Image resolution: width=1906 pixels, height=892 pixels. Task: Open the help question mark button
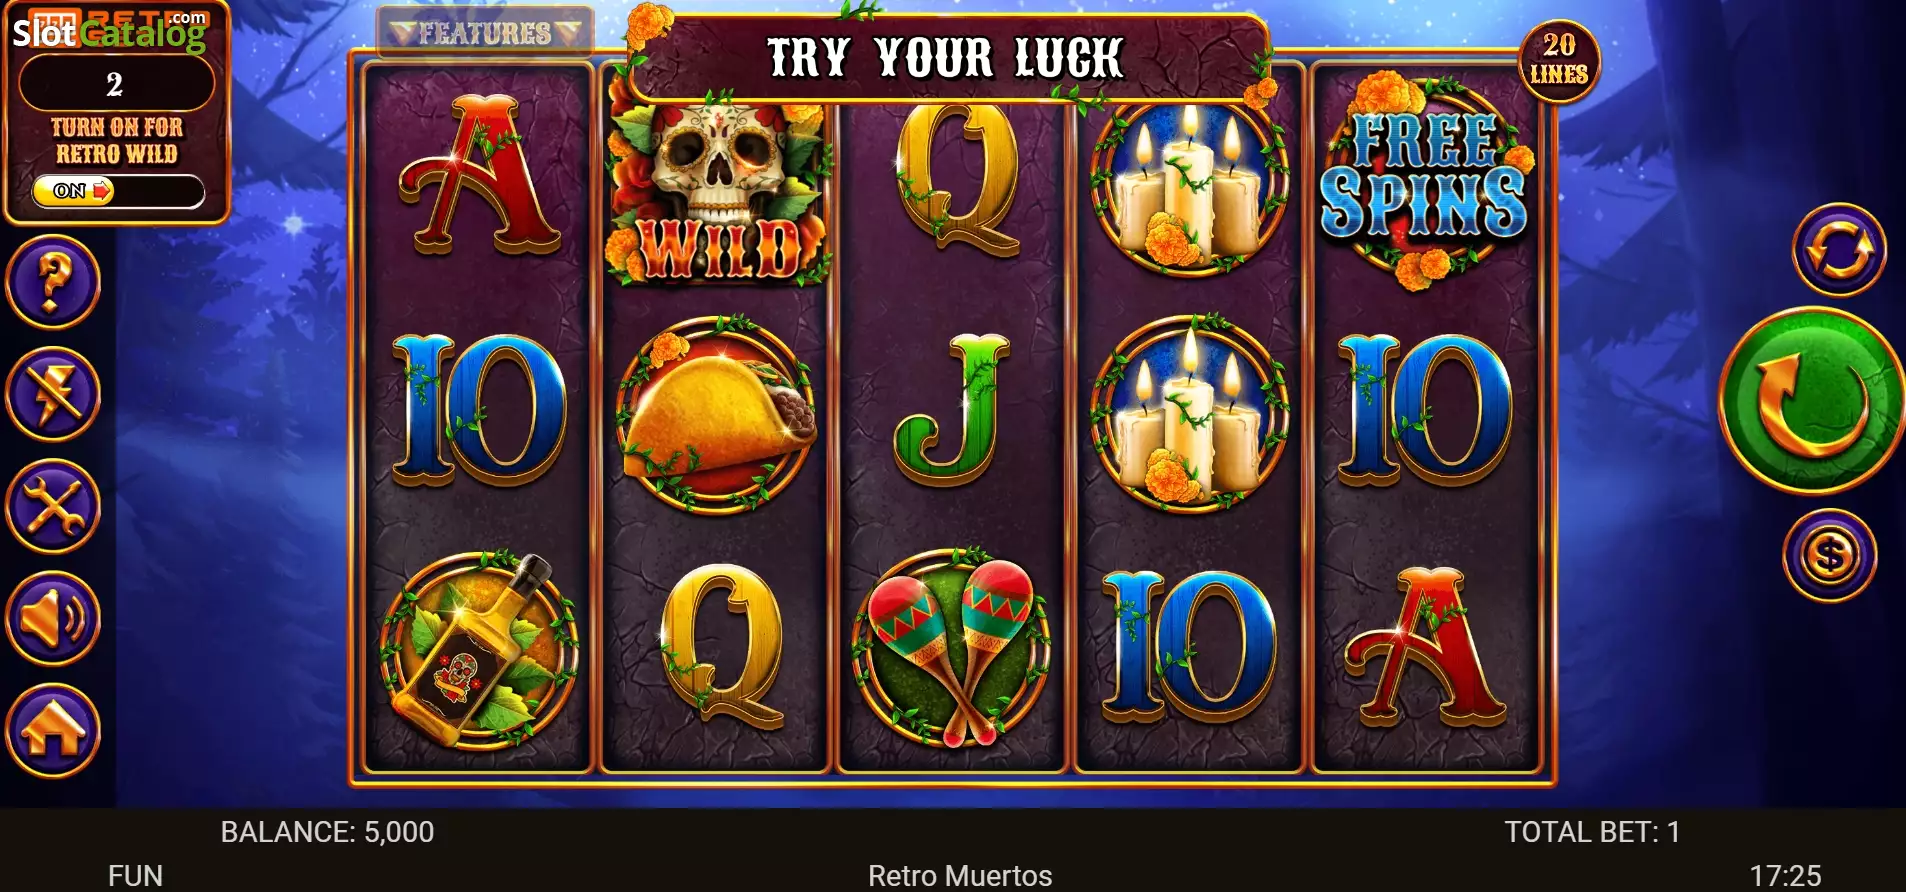coord(53,282)
